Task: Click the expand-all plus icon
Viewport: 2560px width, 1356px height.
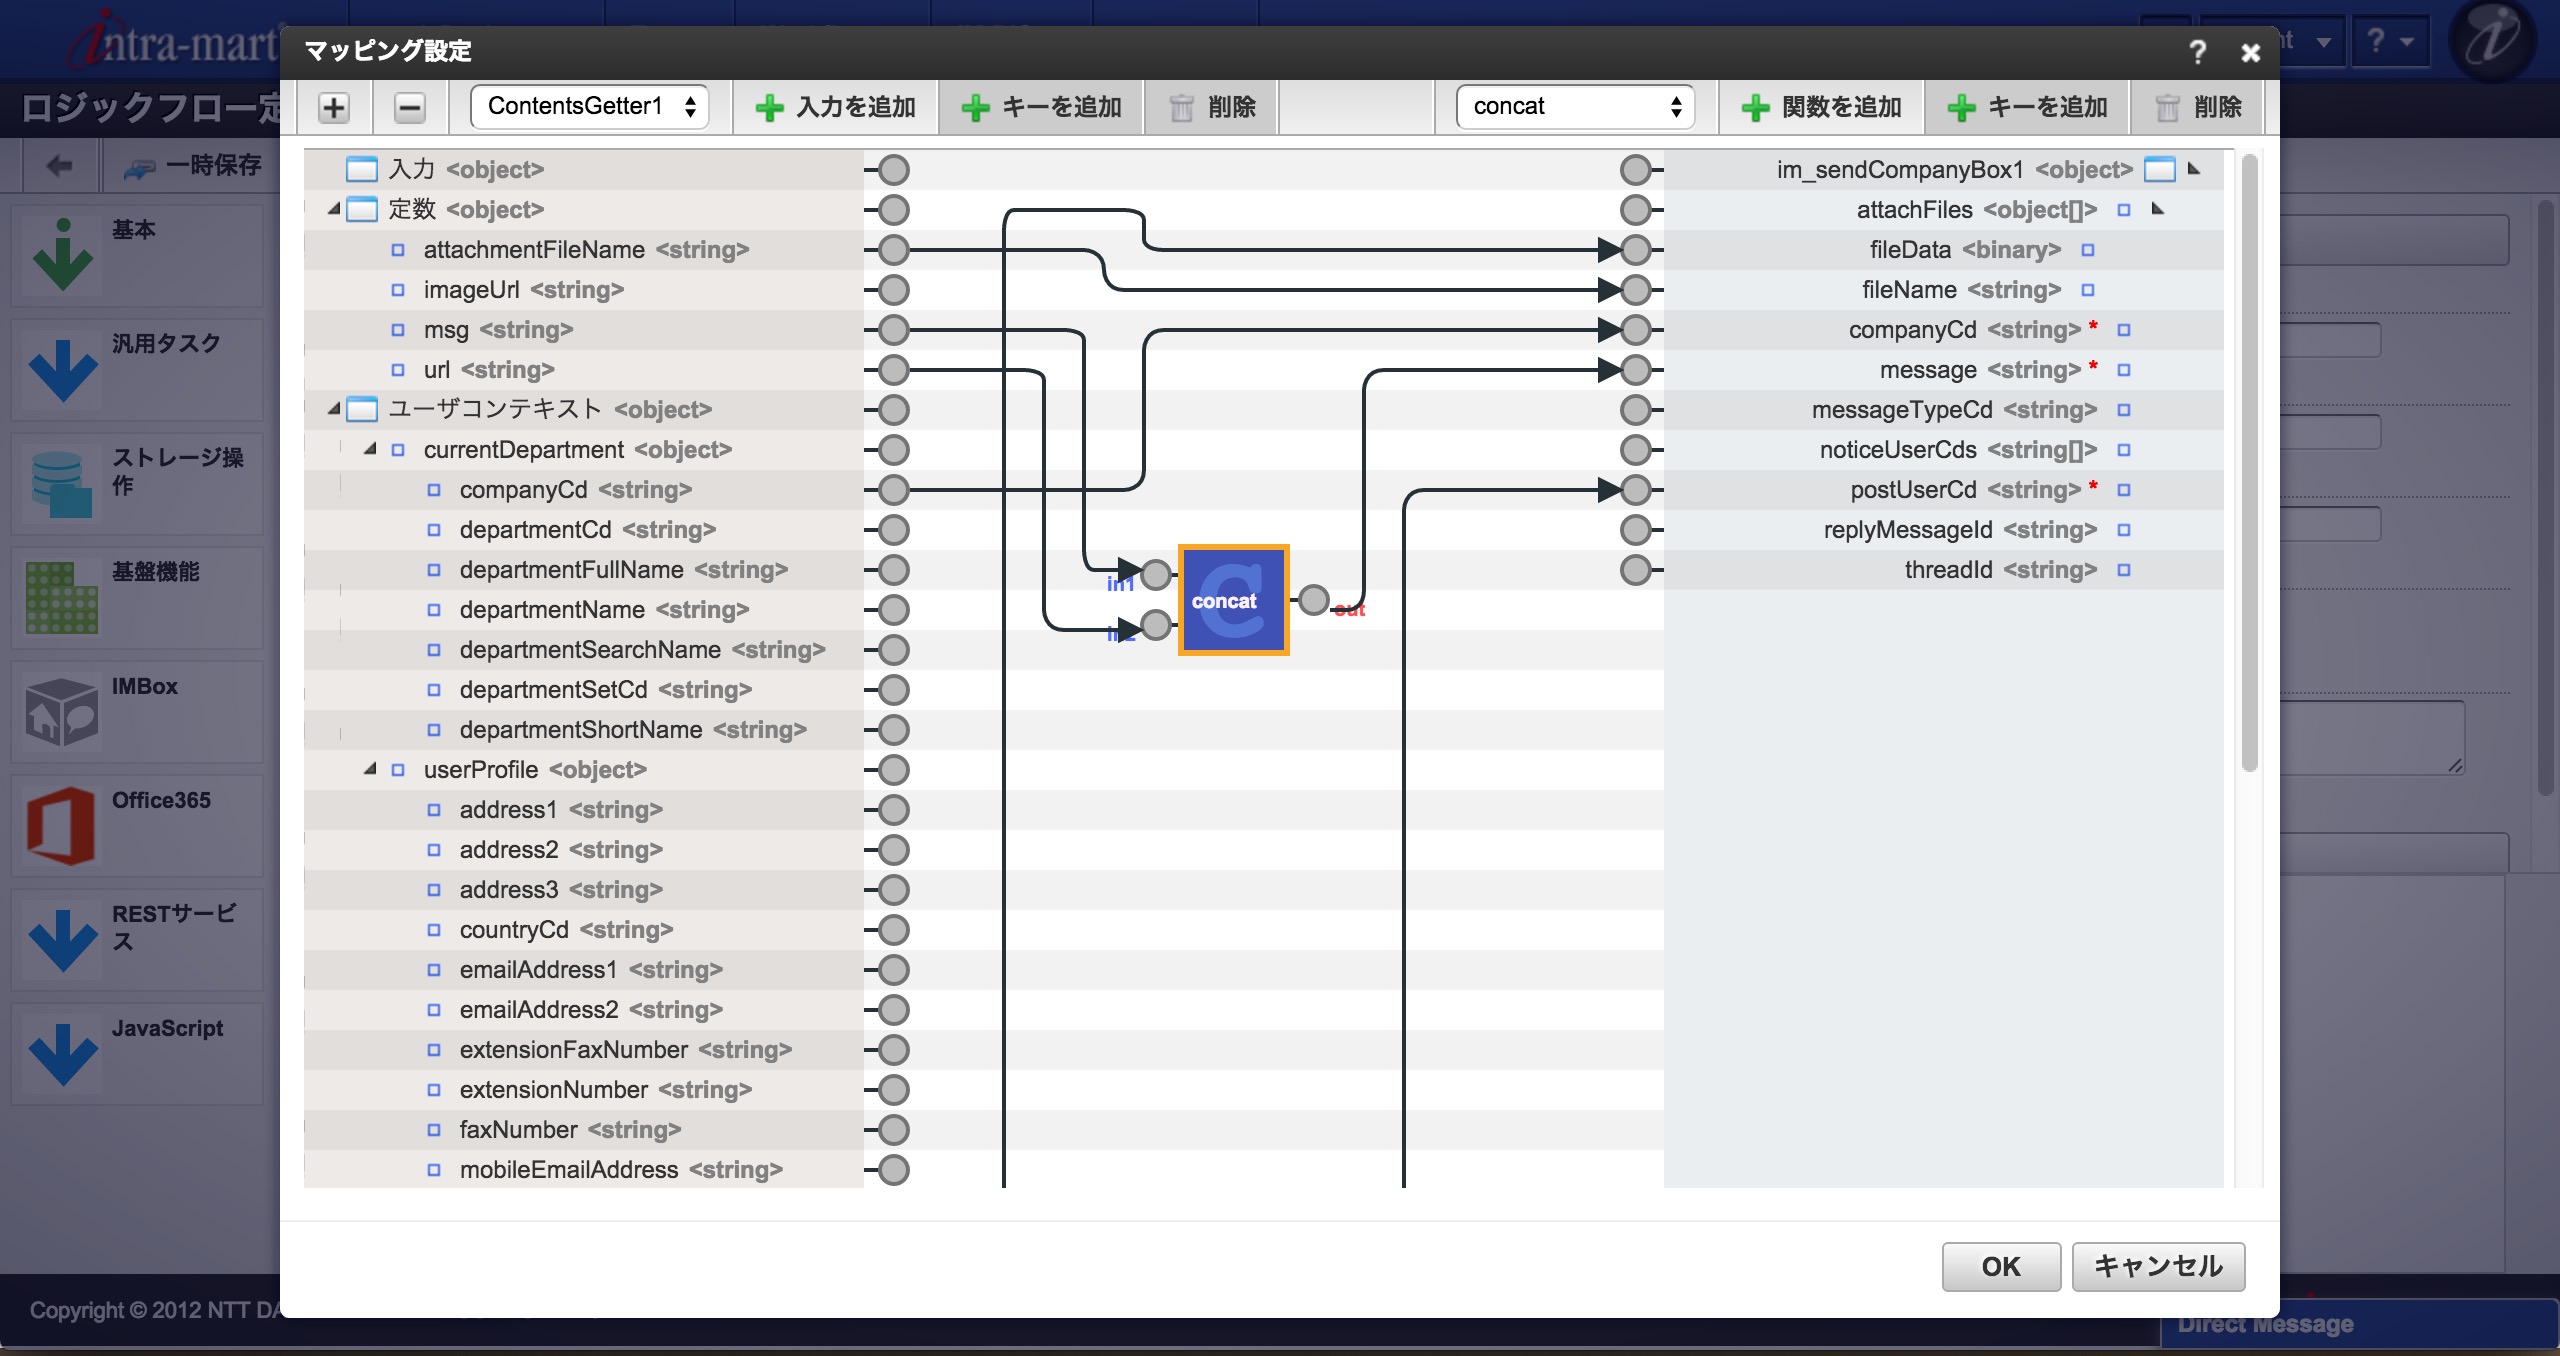Action: coord(334,107)
